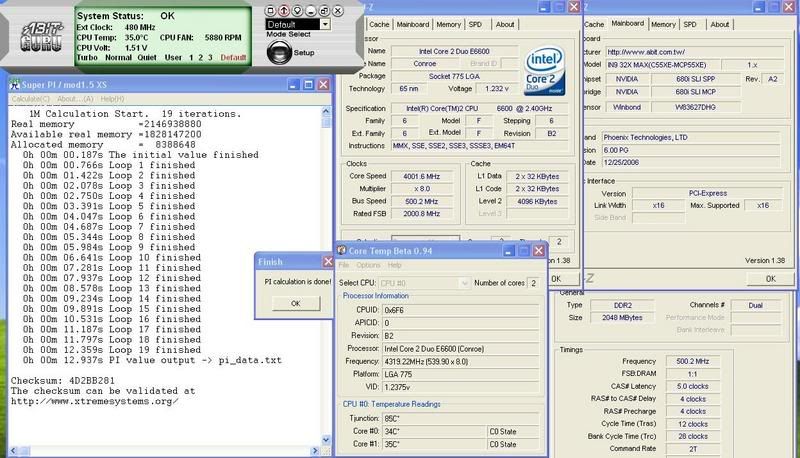
Task: Click the Core Temp title bar icon
Action: [x=342, y=250]
